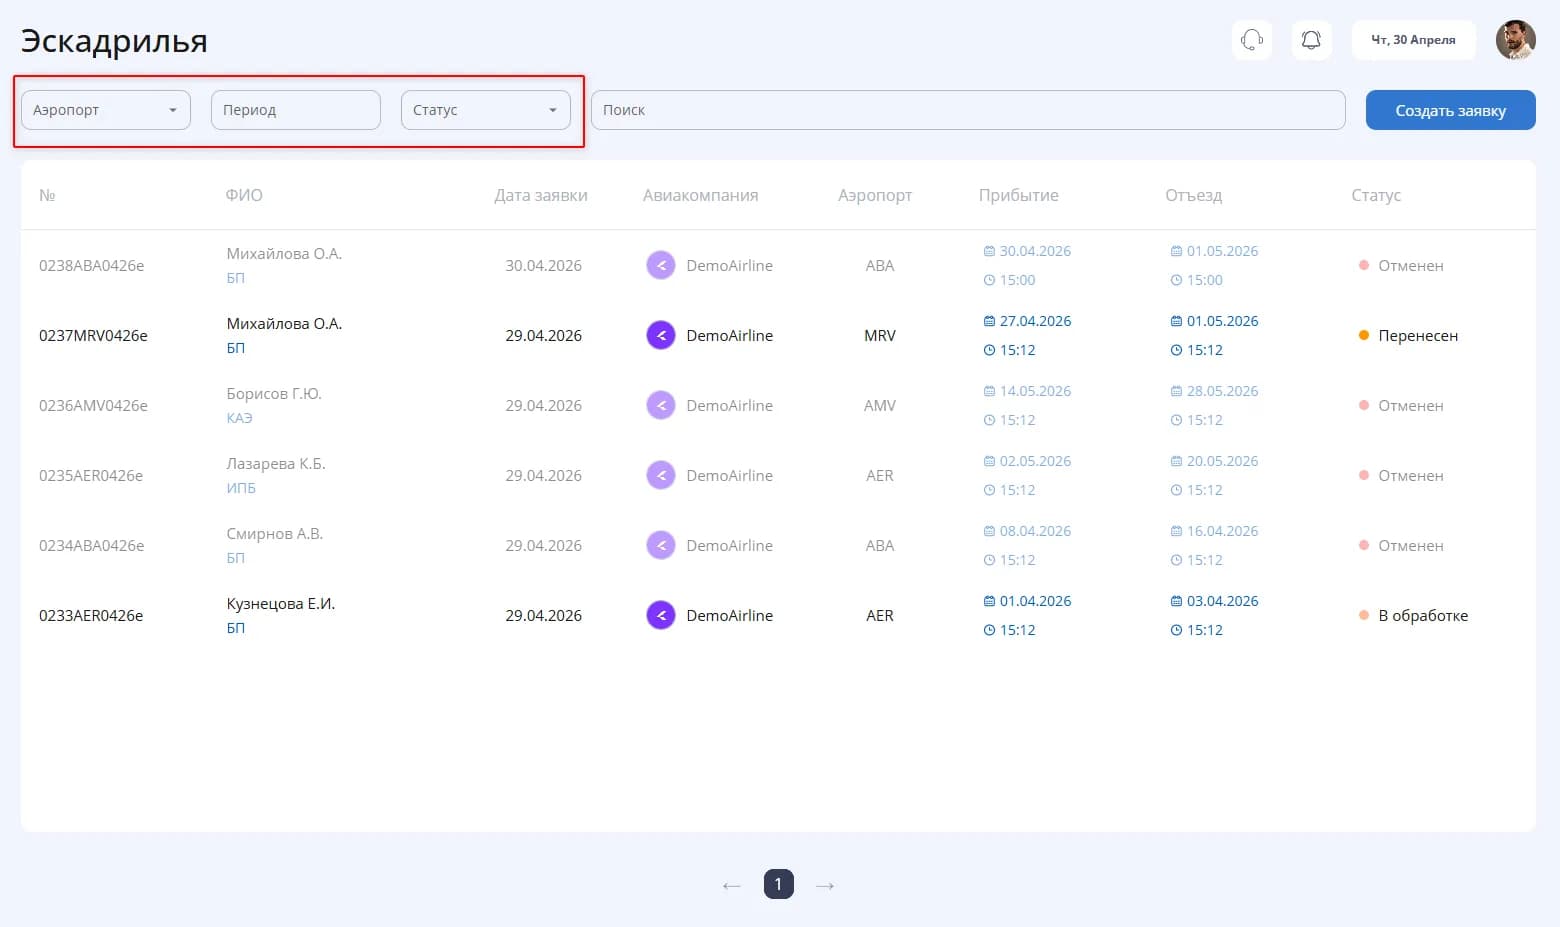Open the user profile avatar

[1515, 40]
